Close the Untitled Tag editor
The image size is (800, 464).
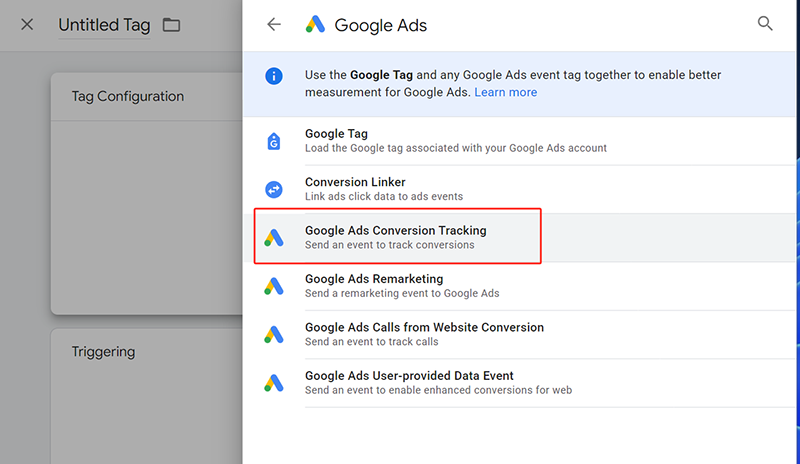[27, 25]
